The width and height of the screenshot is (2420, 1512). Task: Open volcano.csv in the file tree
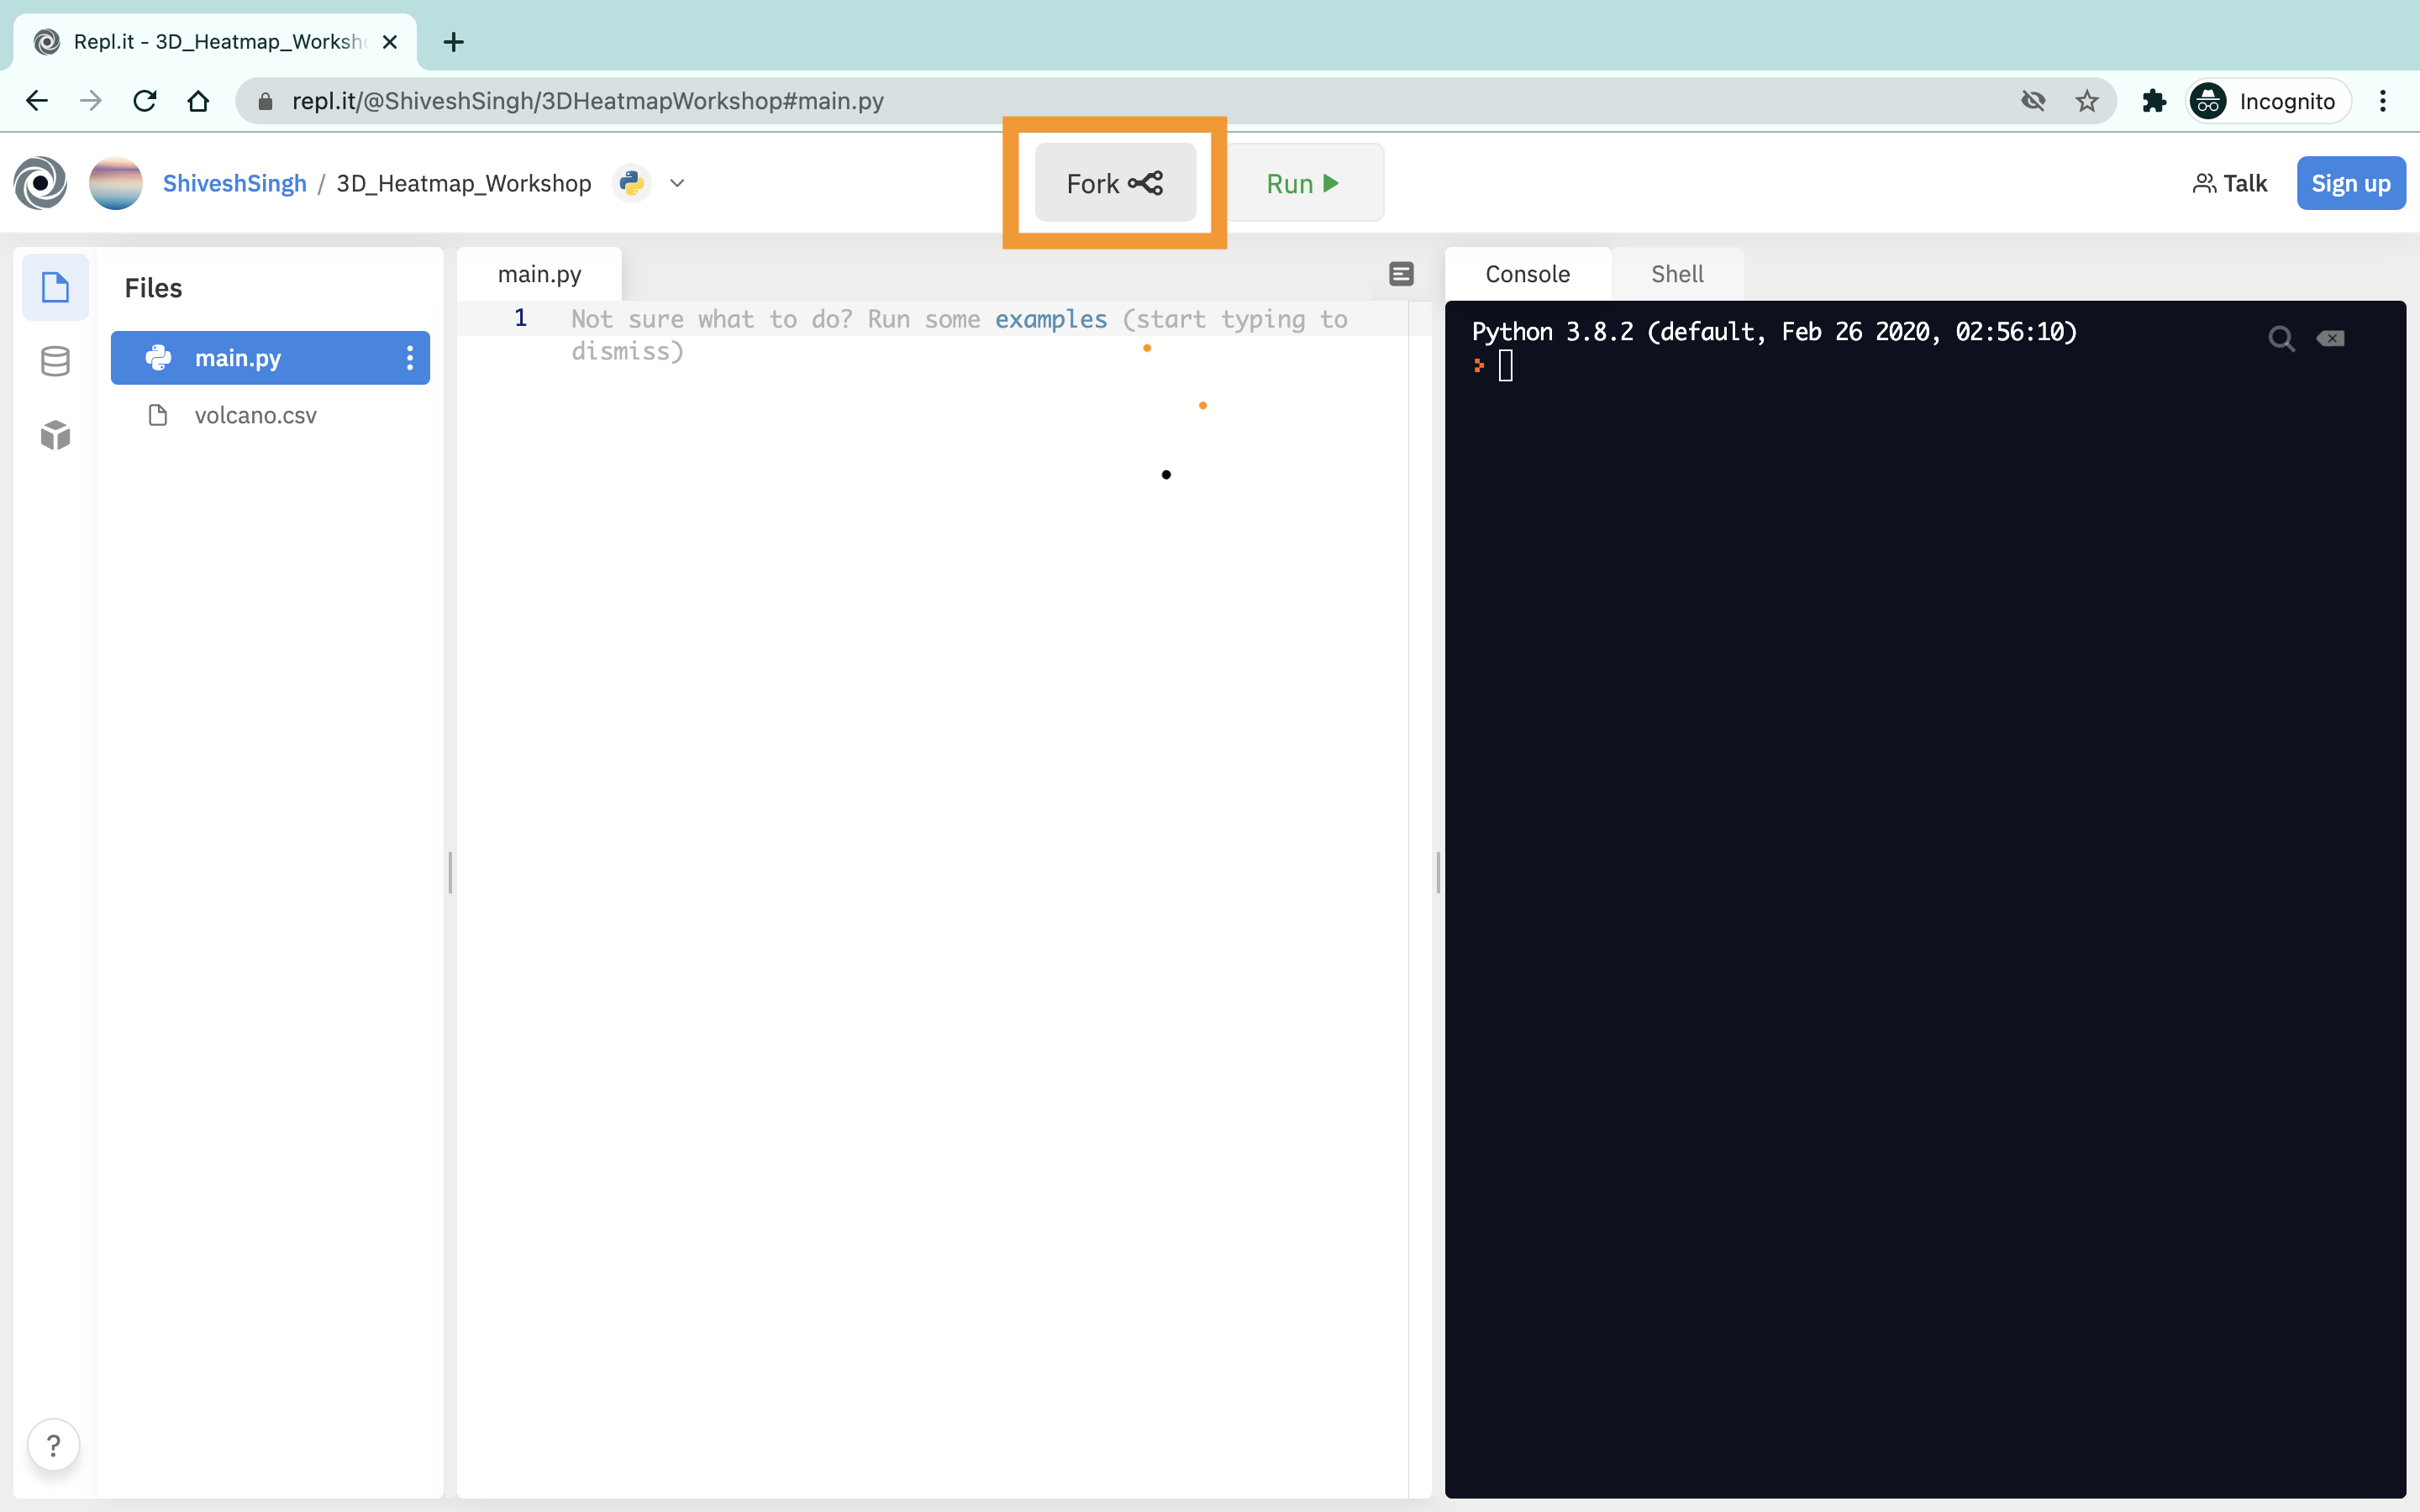tap(255, 415)
